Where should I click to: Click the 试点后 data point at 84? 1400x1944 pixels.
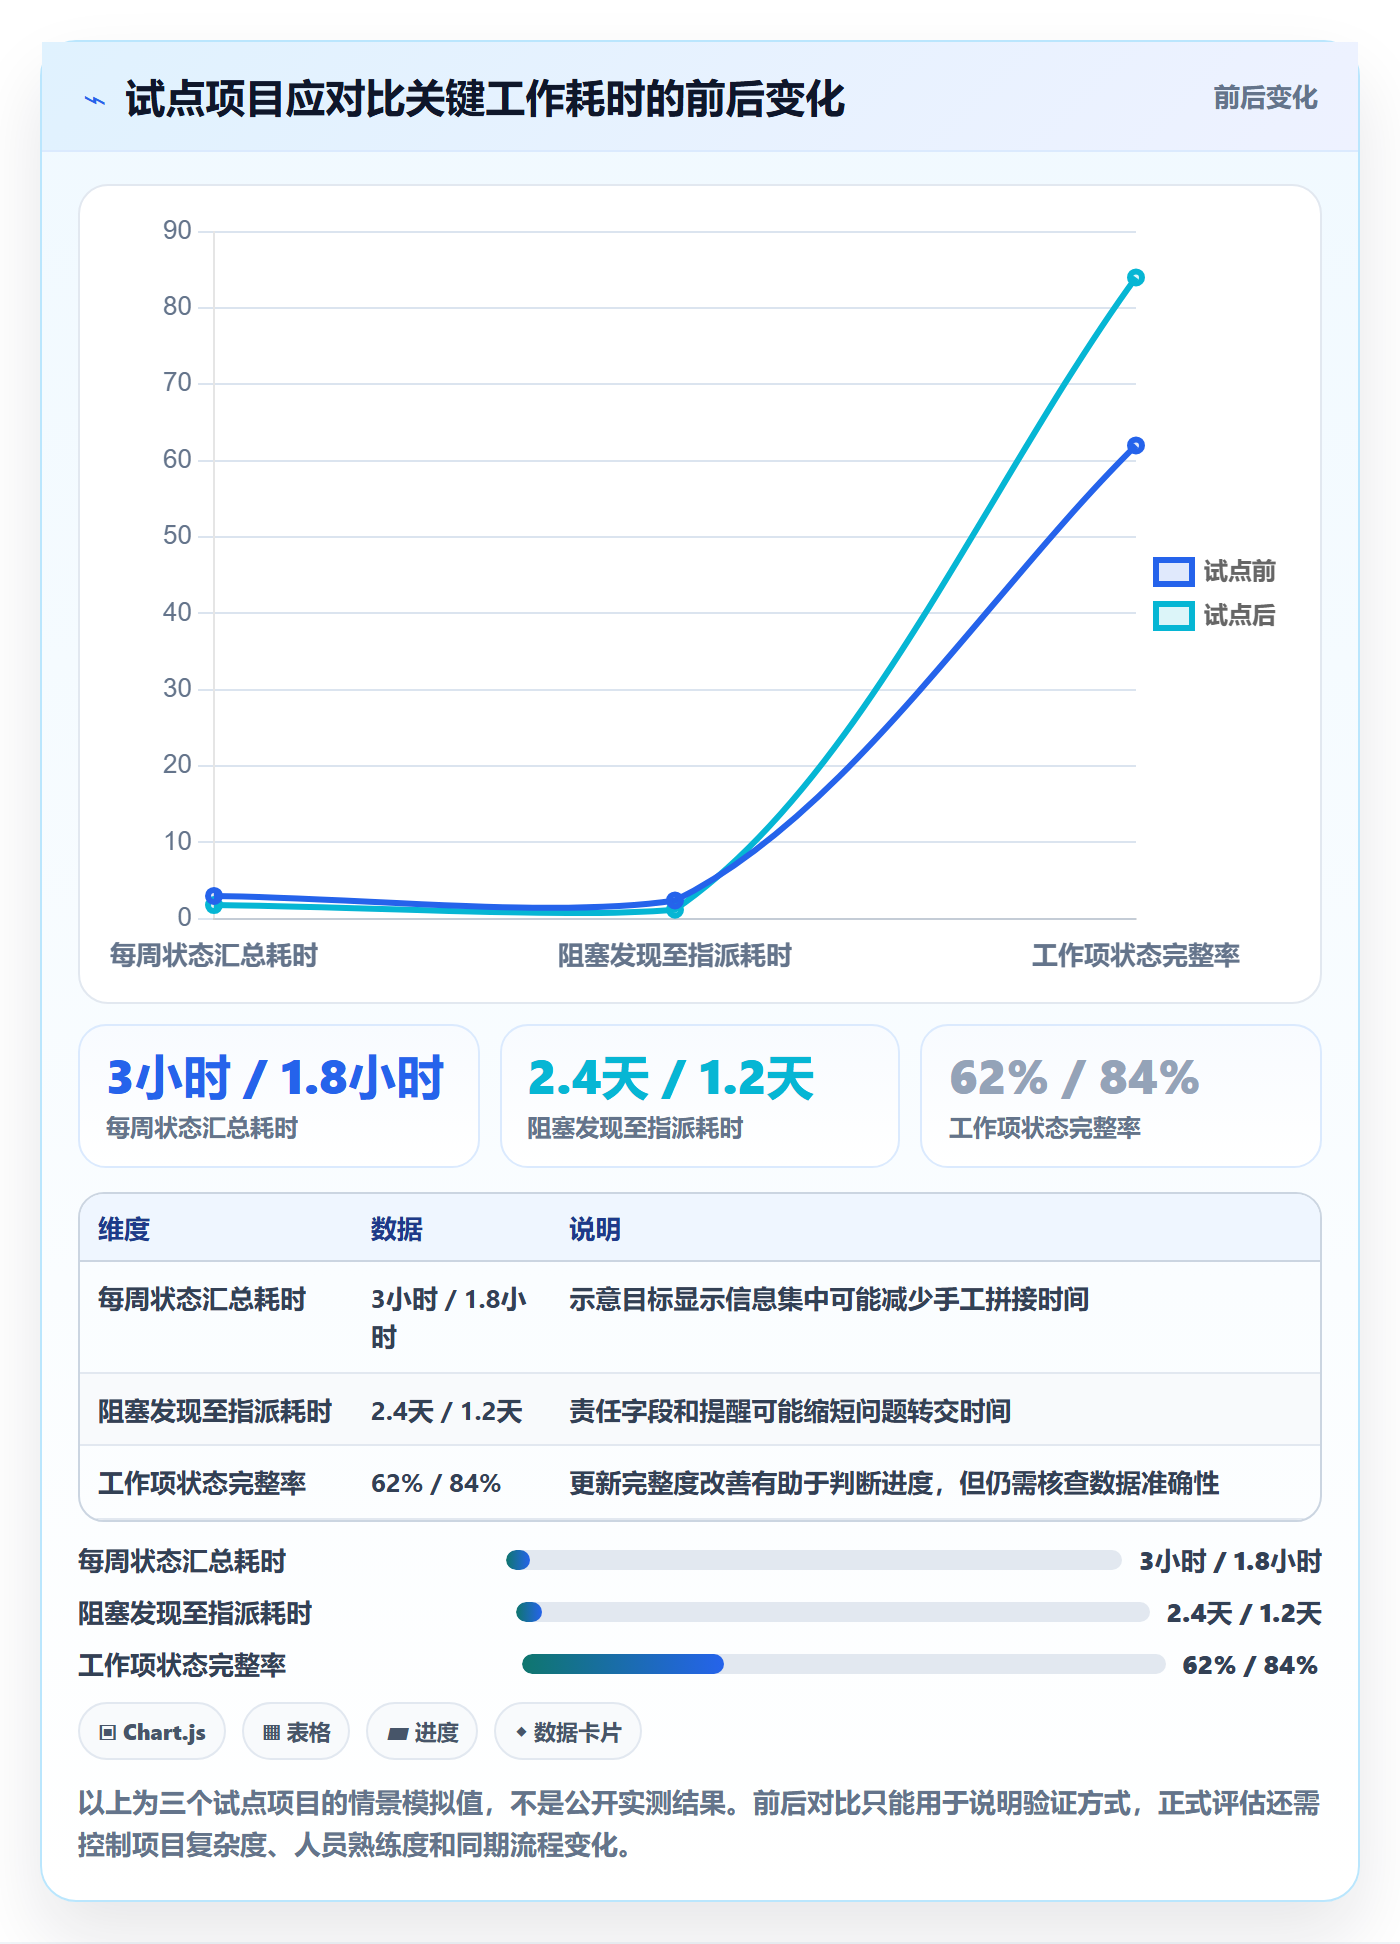[1135, 277]
